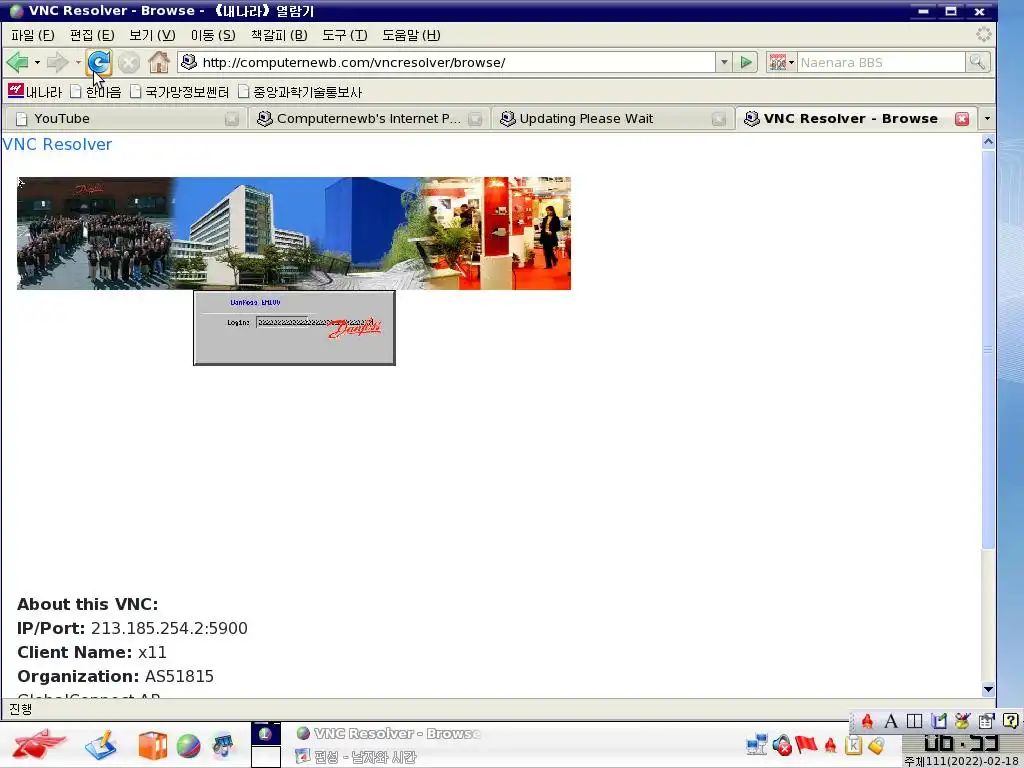
Task: Open the 중앙과학기술통보사 bookmark
Action: 300,92
